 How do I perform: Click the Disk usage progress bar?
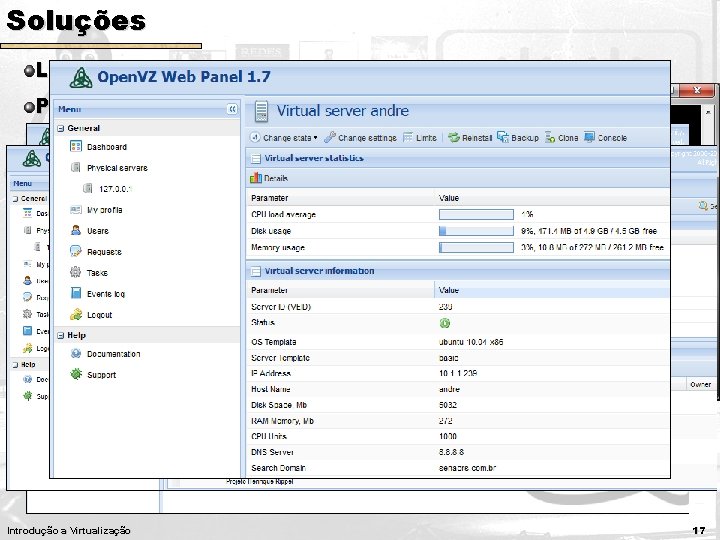point(476,231)
